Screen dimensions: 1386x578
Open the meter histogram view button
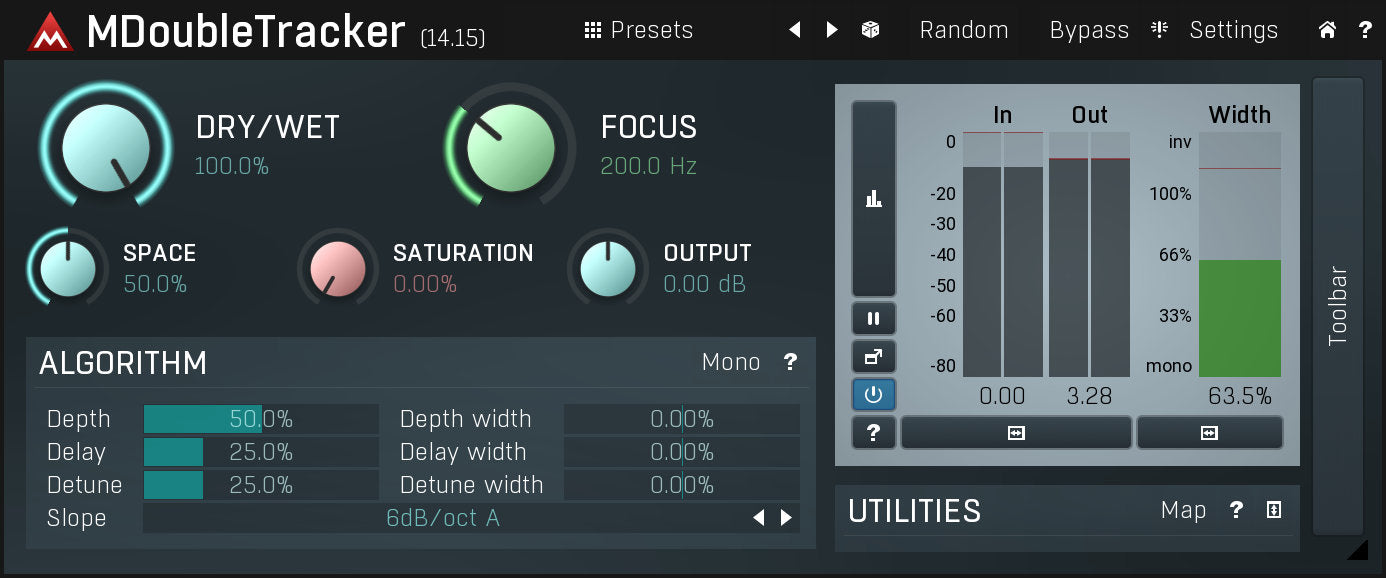[x=874, y=198]
